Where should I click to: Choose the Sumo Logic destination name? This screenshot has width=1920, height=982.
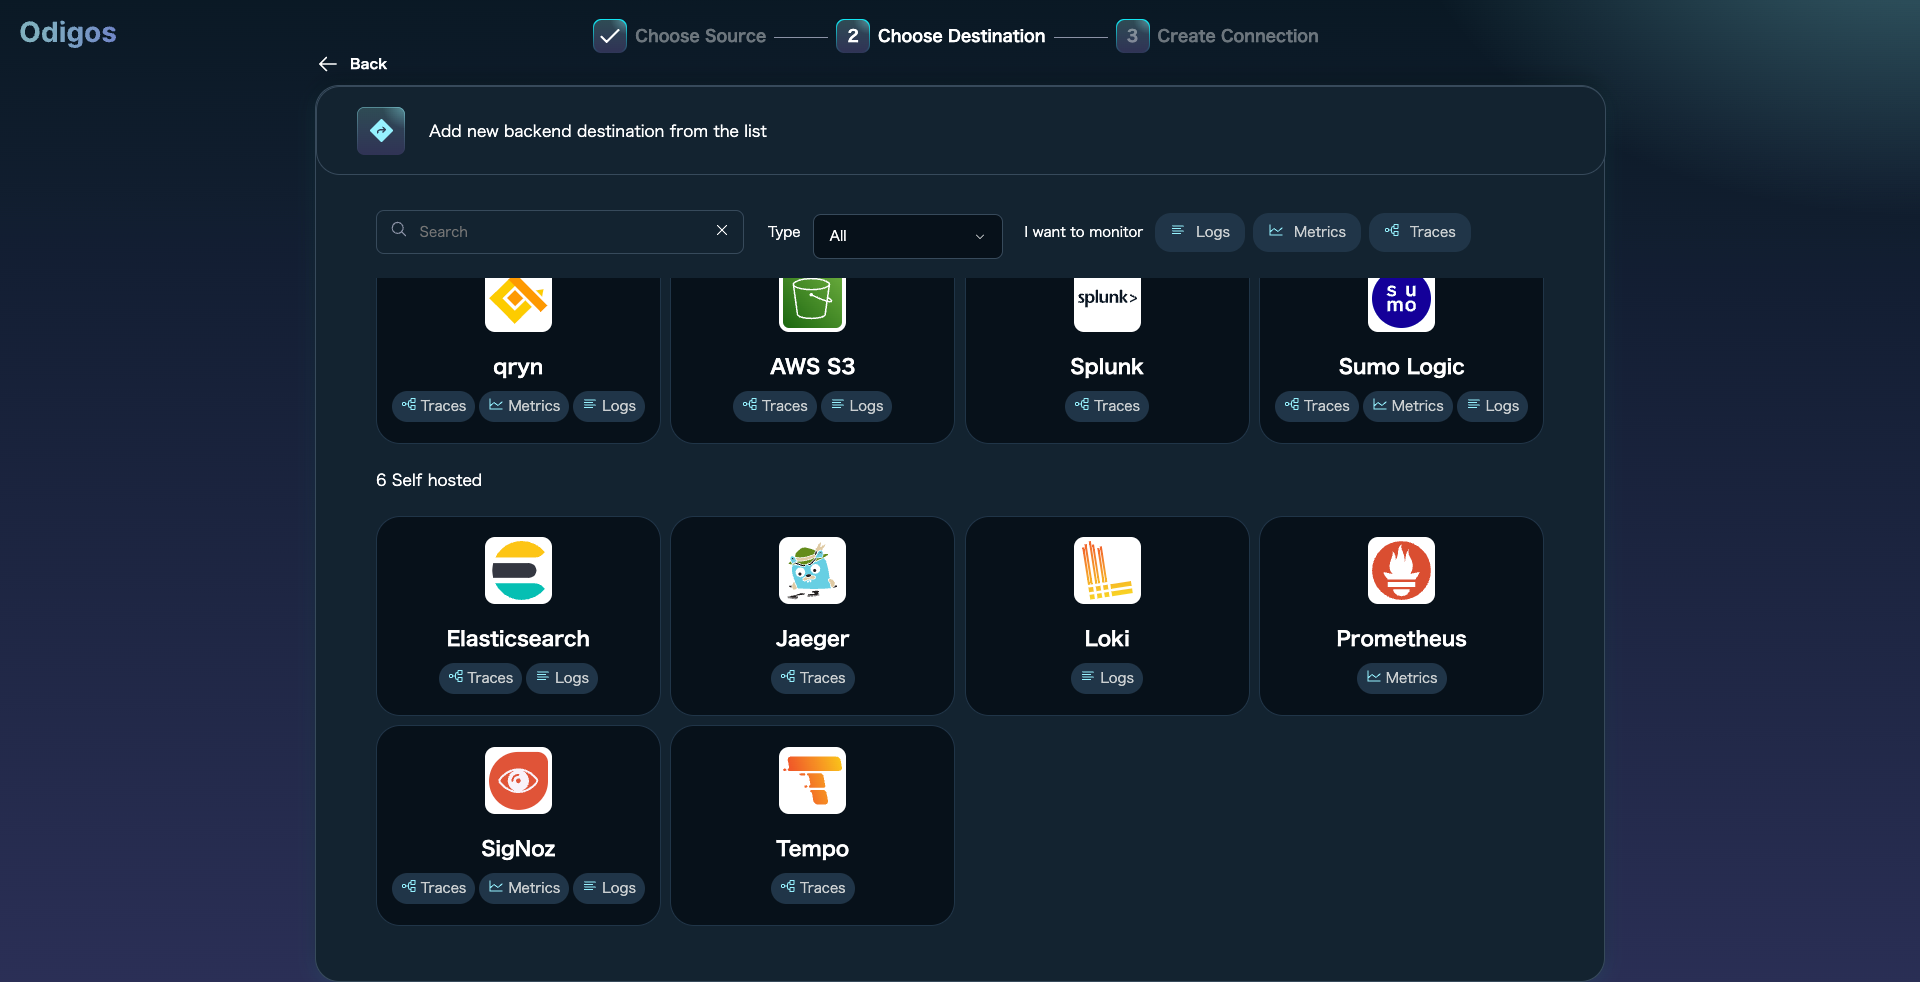pyautogui.click(x=1401, y=367)
